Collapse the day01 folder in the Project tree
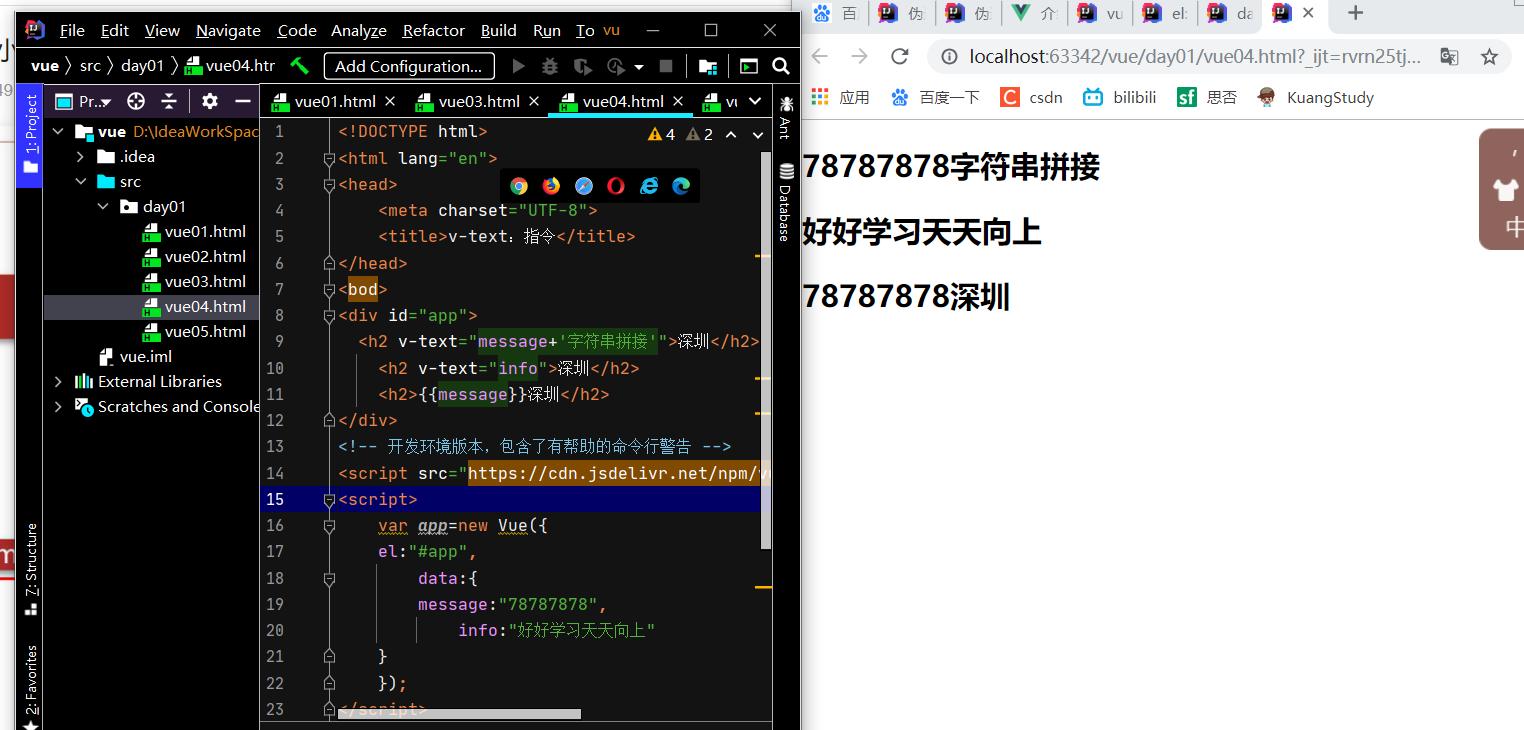The image size is (1524, 730). point(103,206)
